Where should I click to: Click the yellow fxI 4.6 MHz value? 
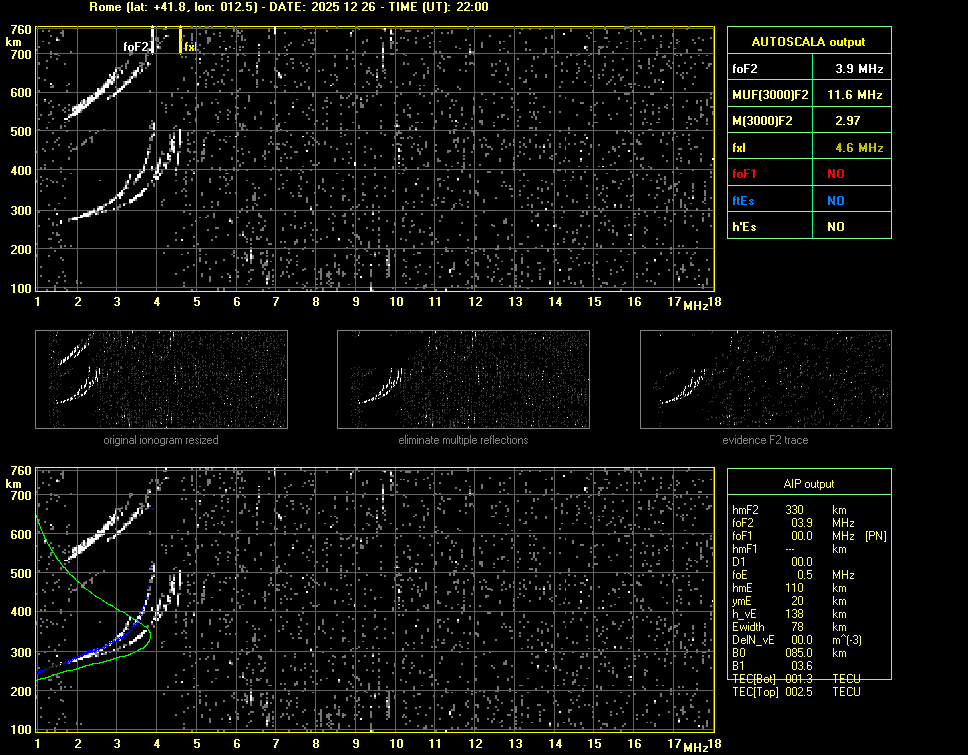[850, 147]
